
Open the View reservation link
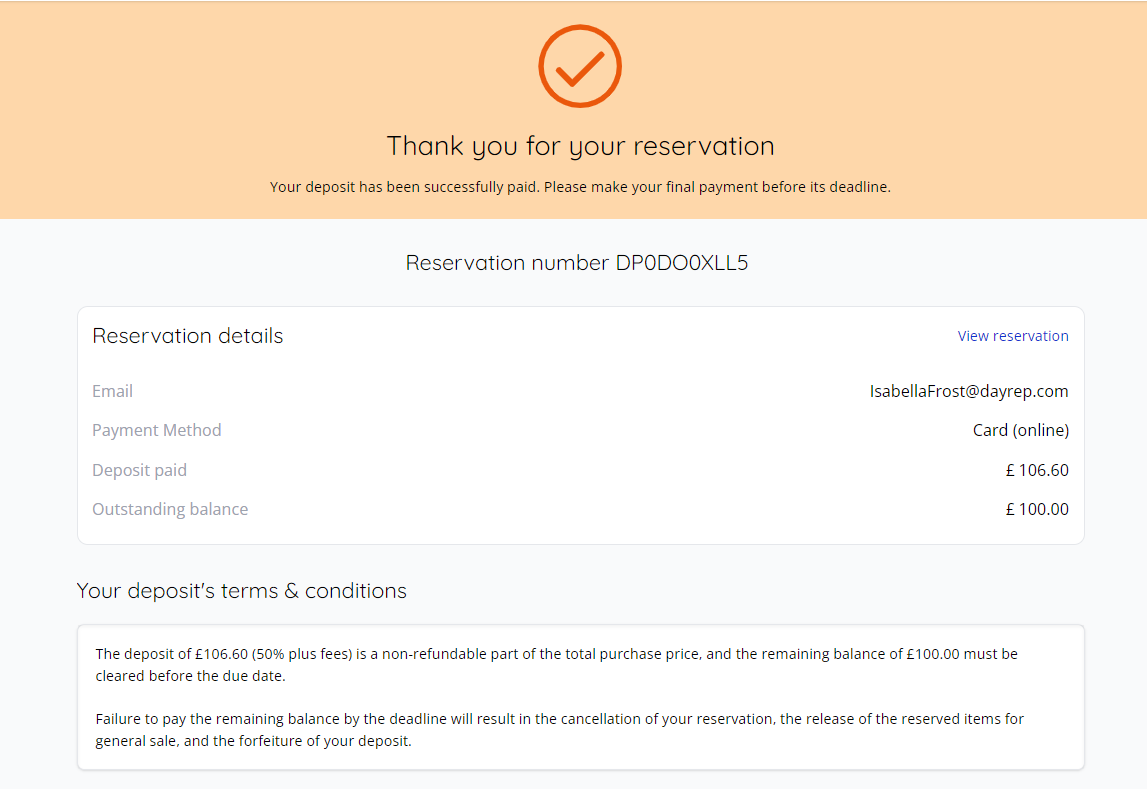click(x=1012, y=336)
